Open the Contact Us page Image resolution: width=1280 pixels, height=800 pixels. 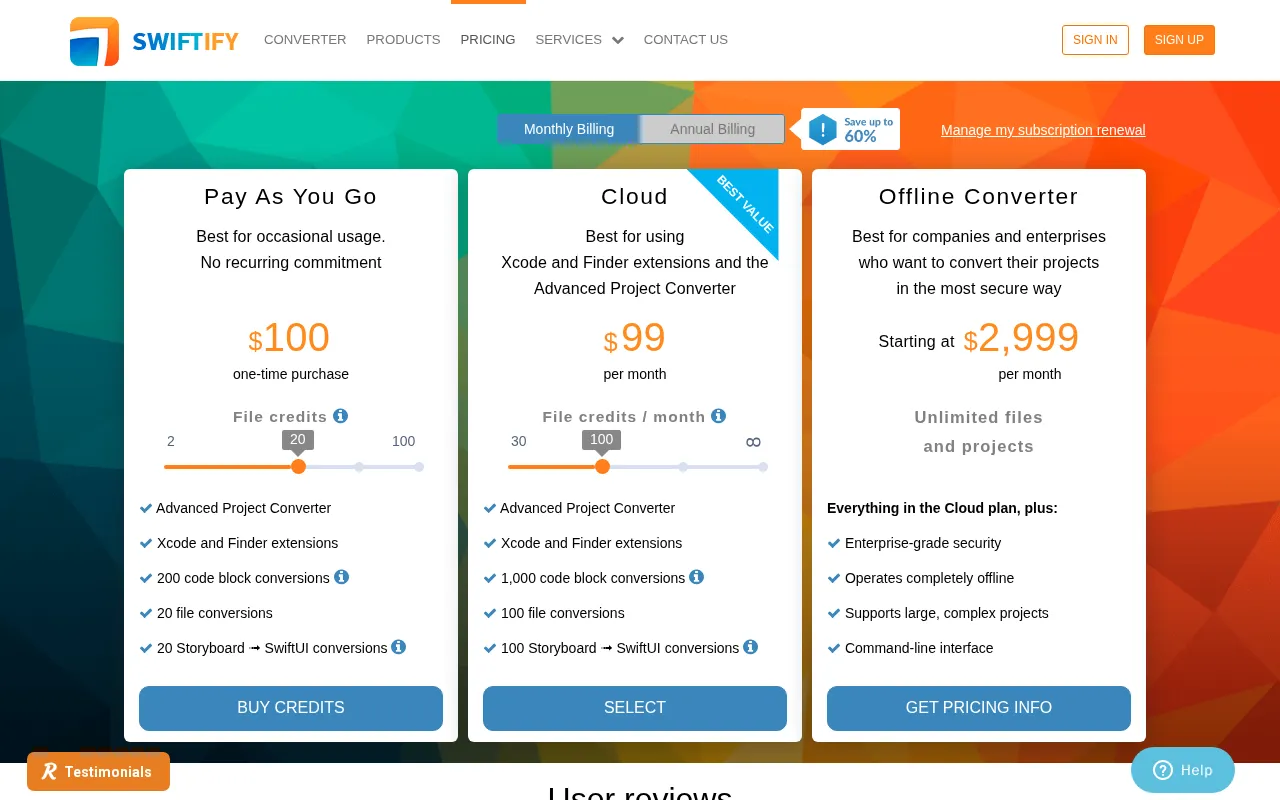[x=686, y=40]
